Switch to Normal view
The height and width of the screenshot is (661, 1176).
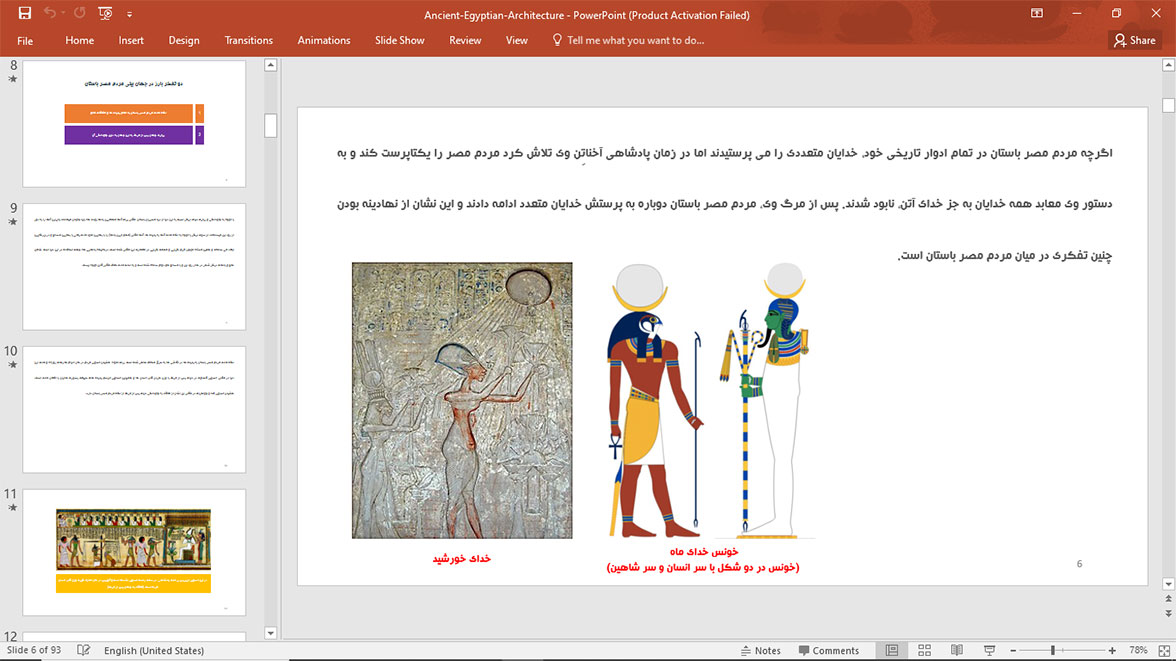pyautogui.click(x=892, y=650)
